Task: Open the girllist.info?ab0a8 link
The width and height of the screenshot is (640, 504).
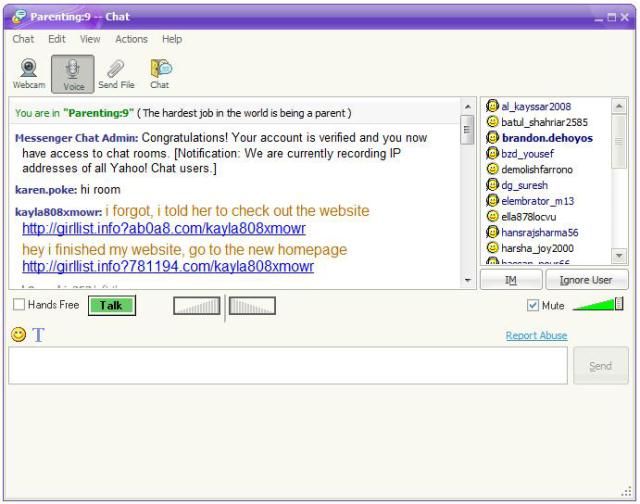Action: pyautogui.click(x=164, y=229)
